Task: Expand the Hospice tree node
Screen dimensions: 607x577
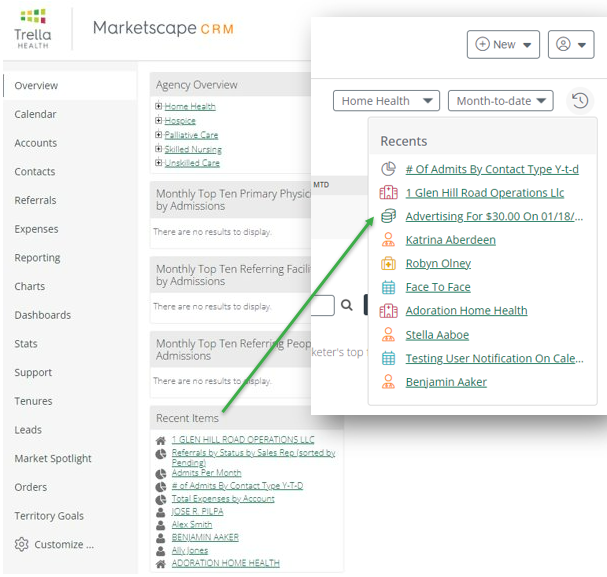Action: pyautogui.click(x=158, y=120)
